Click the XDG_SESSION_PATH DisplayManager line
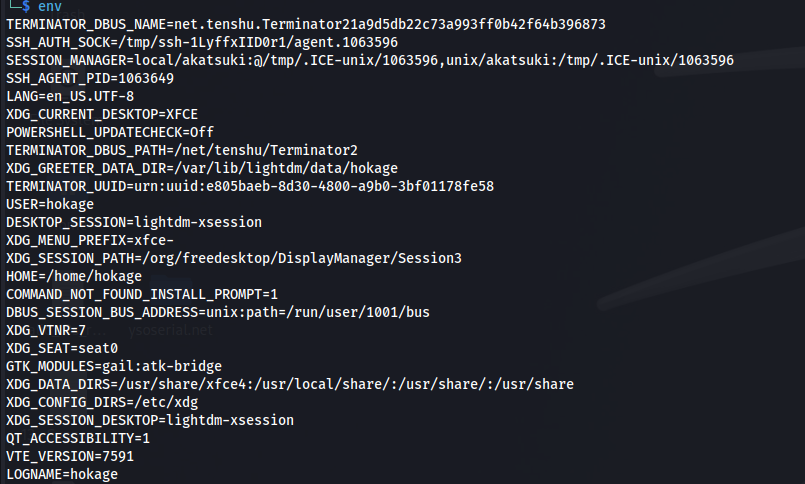This screenshot has width=805, height=484. pyautogui.click(x=234, y=258)
